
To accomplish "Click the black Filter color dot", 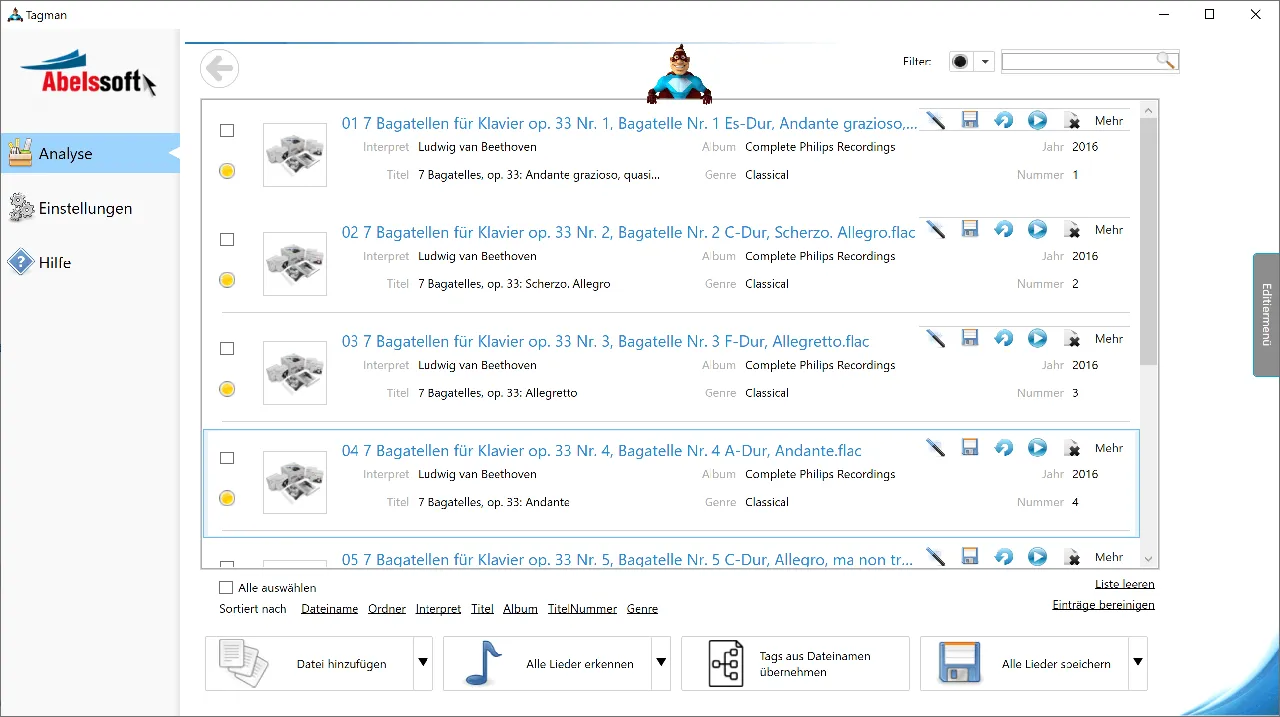I will 961,61.
